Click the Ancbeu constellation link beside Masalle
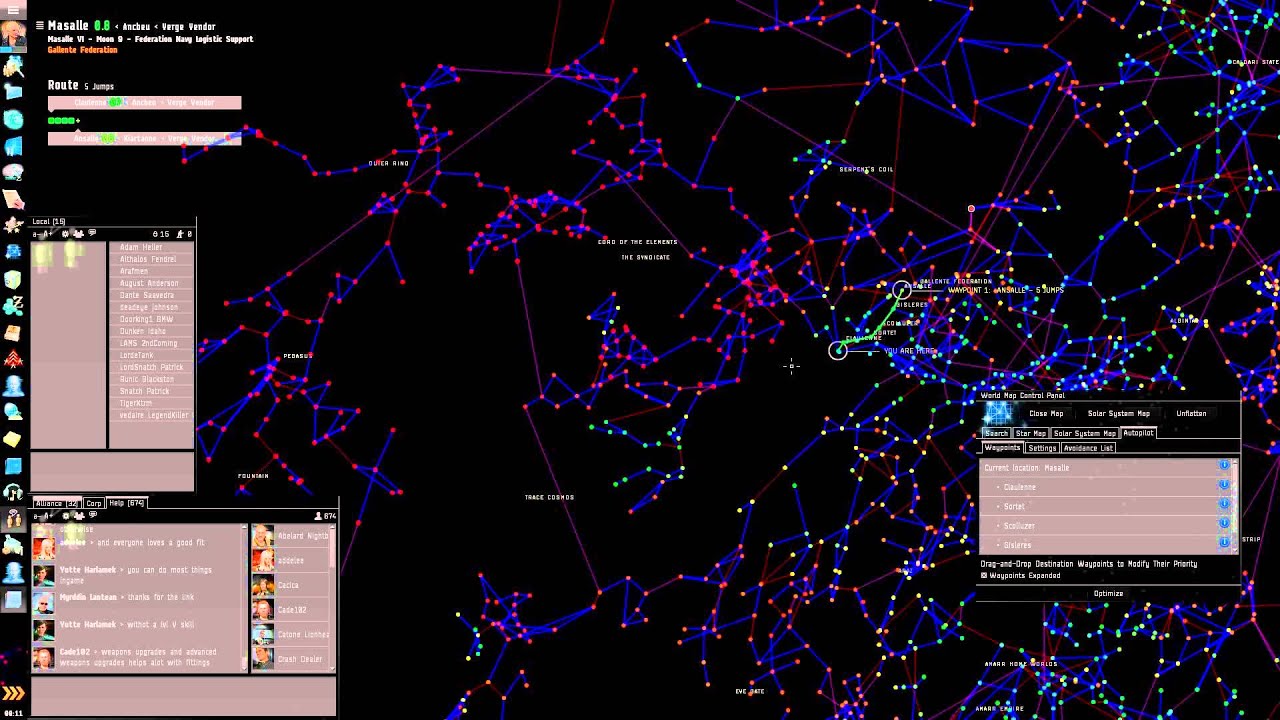The width and height of the screenshot is (1280, 720). point(139,26)
